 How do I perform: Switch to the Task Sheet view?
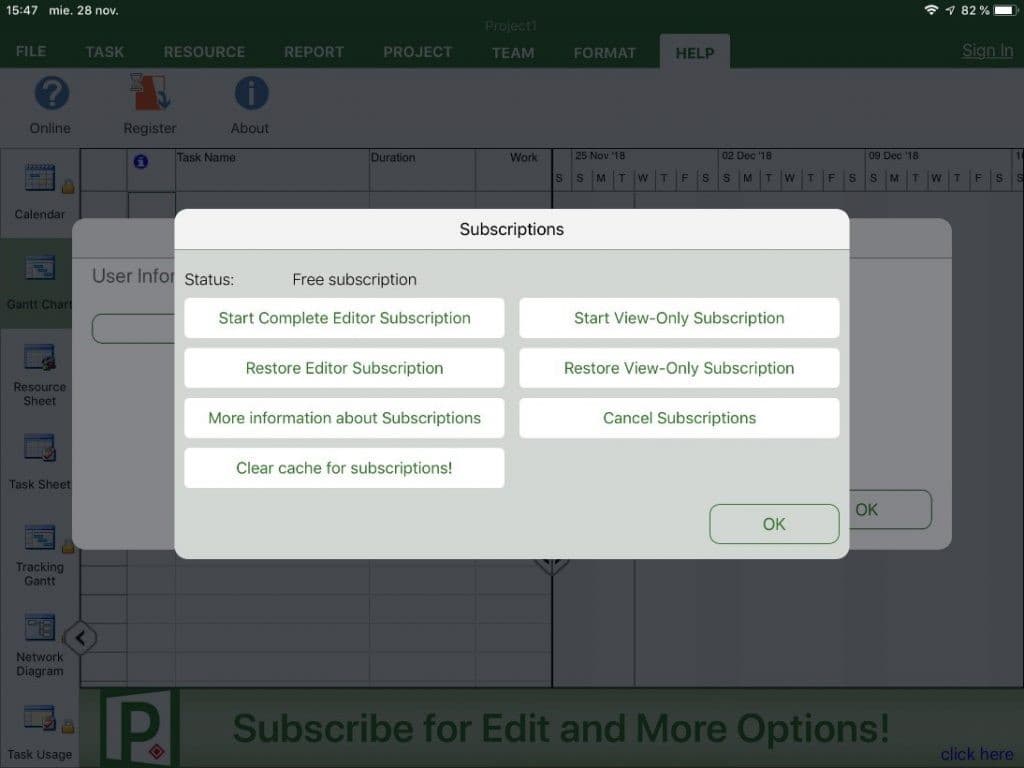tap(40, 460)
